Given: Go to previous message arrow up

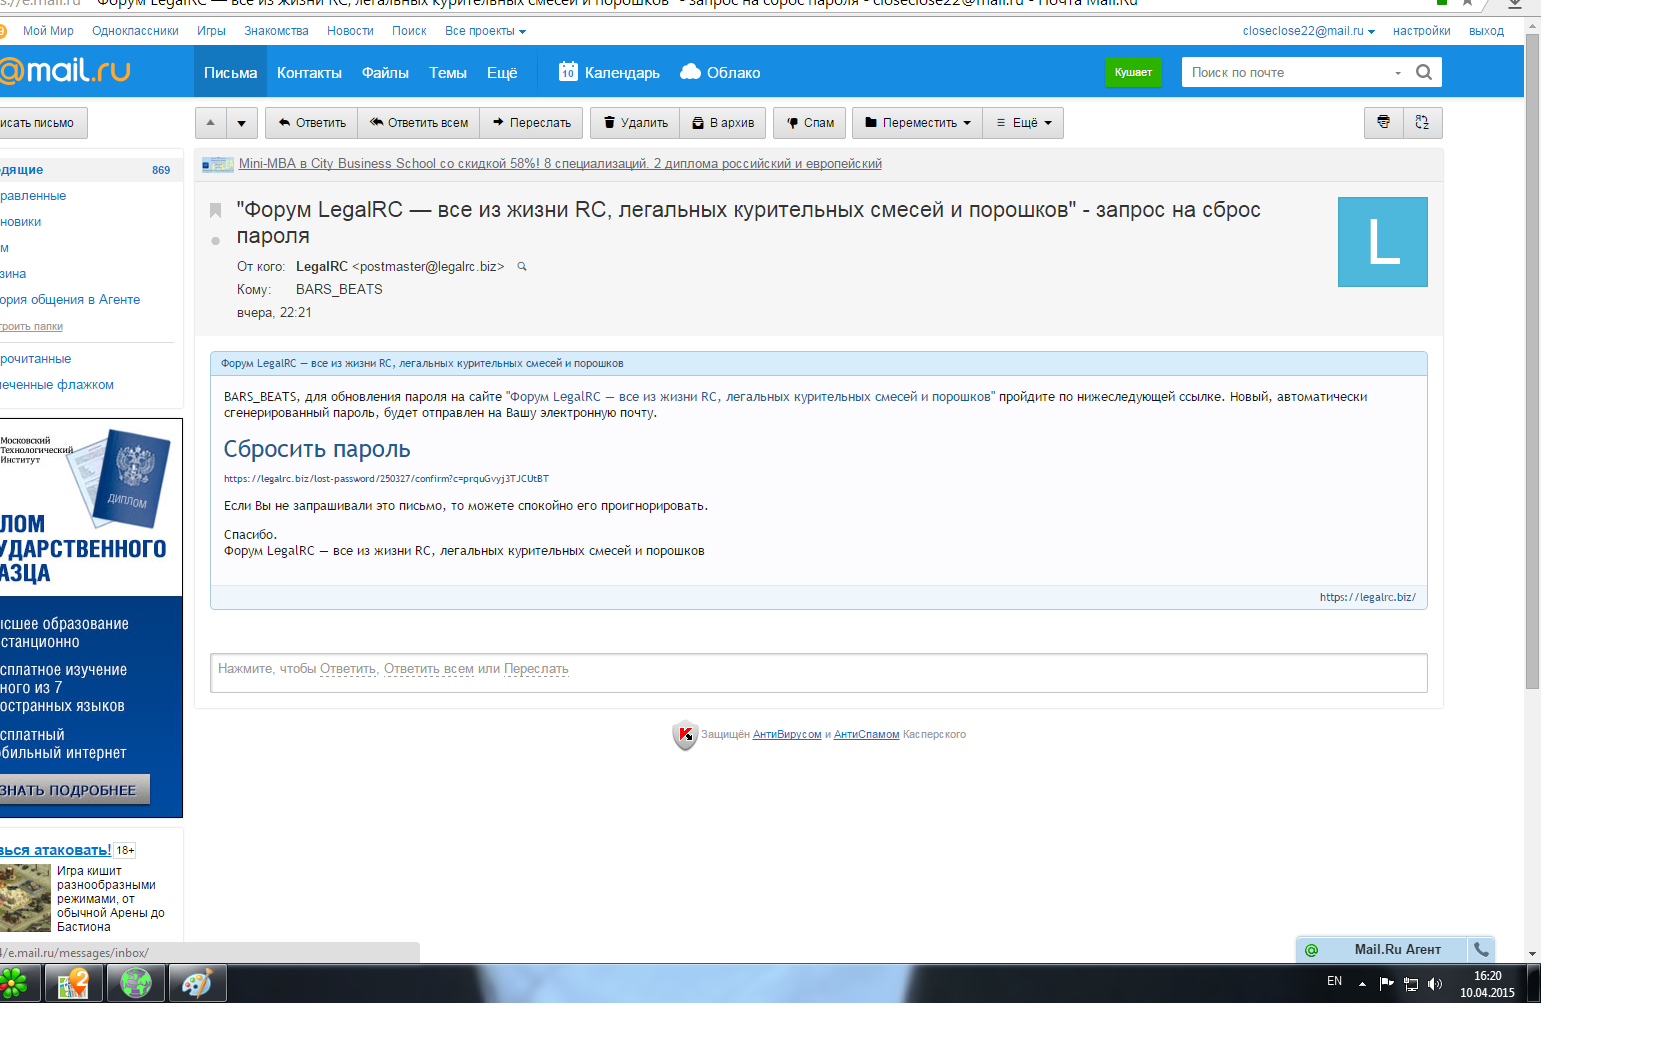Looking at the screenshot, I should click(x=210, y=123).
